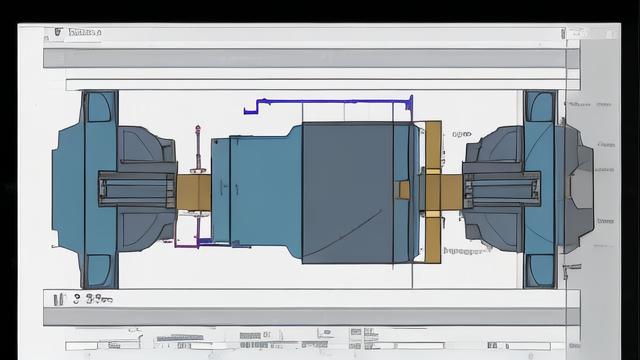Click the small corner-shaped icon in the bottom toolbar center
640x360 pixels.
tap(325, 334)
